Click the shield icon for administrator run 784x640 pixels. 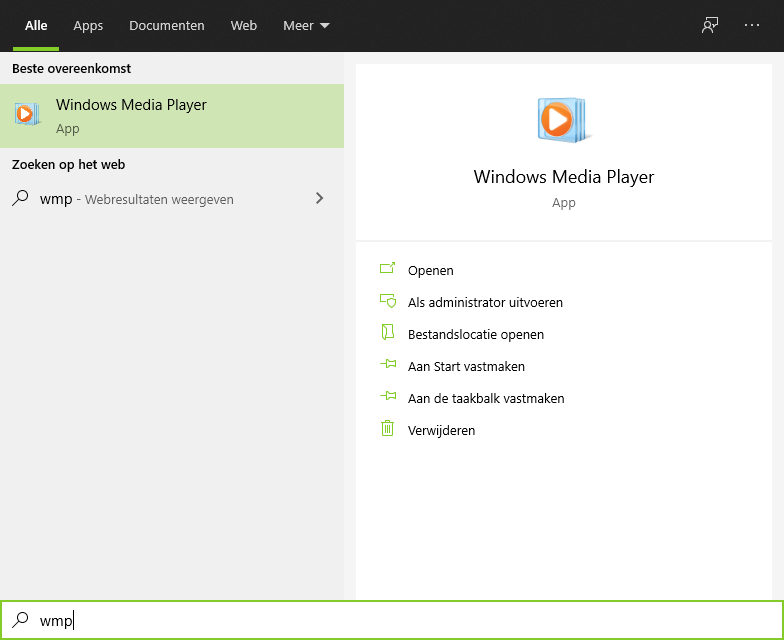(x=388, y=300)
